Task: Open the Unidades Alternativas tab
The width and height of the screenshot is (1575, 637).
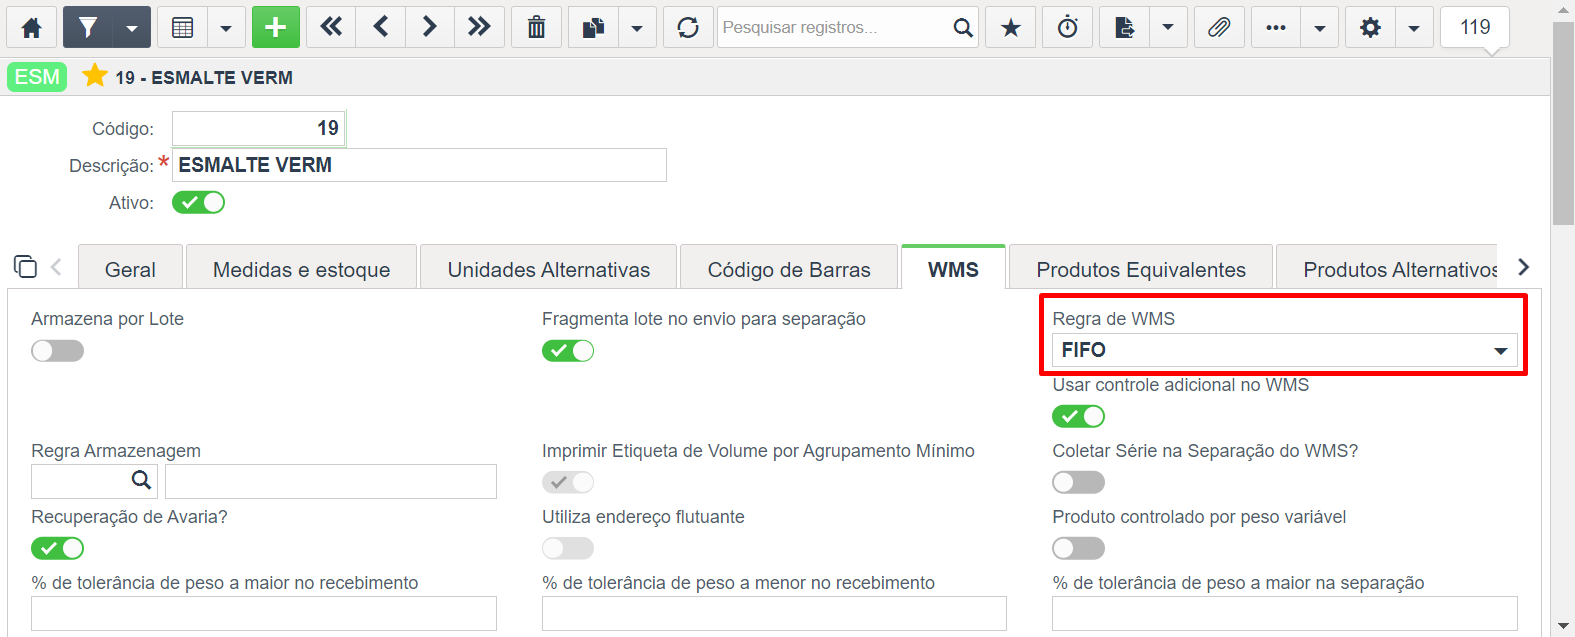Action: [x=548, y=269]
